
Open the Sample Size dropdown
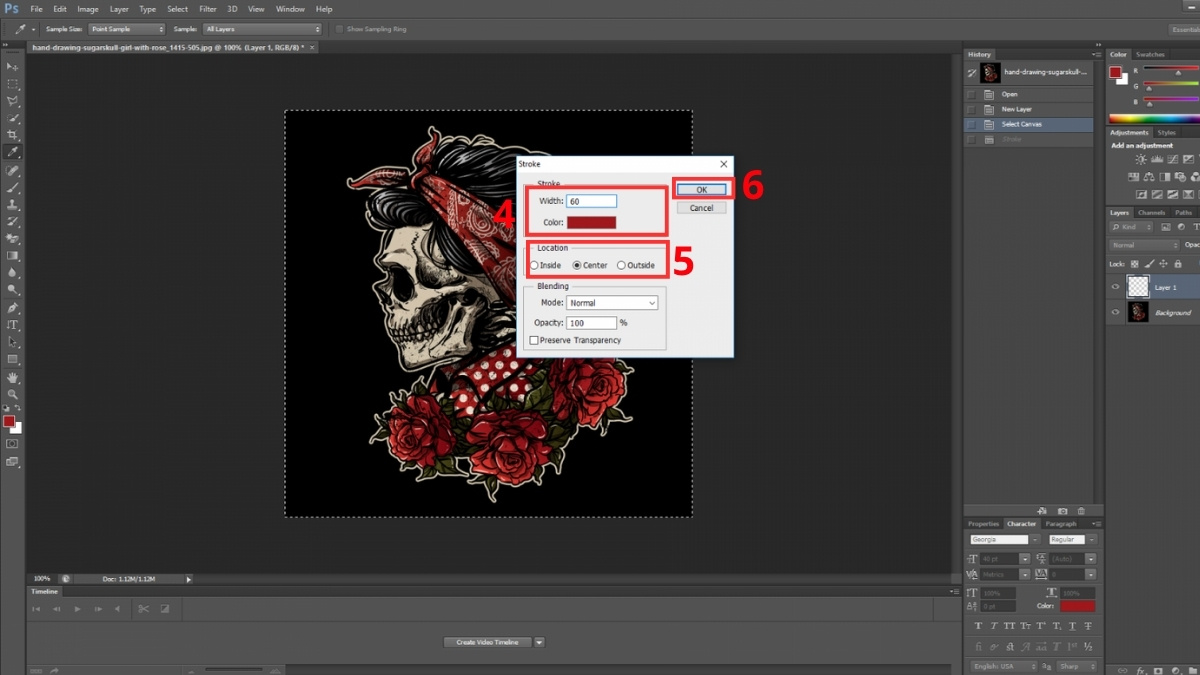pos(126,29)
